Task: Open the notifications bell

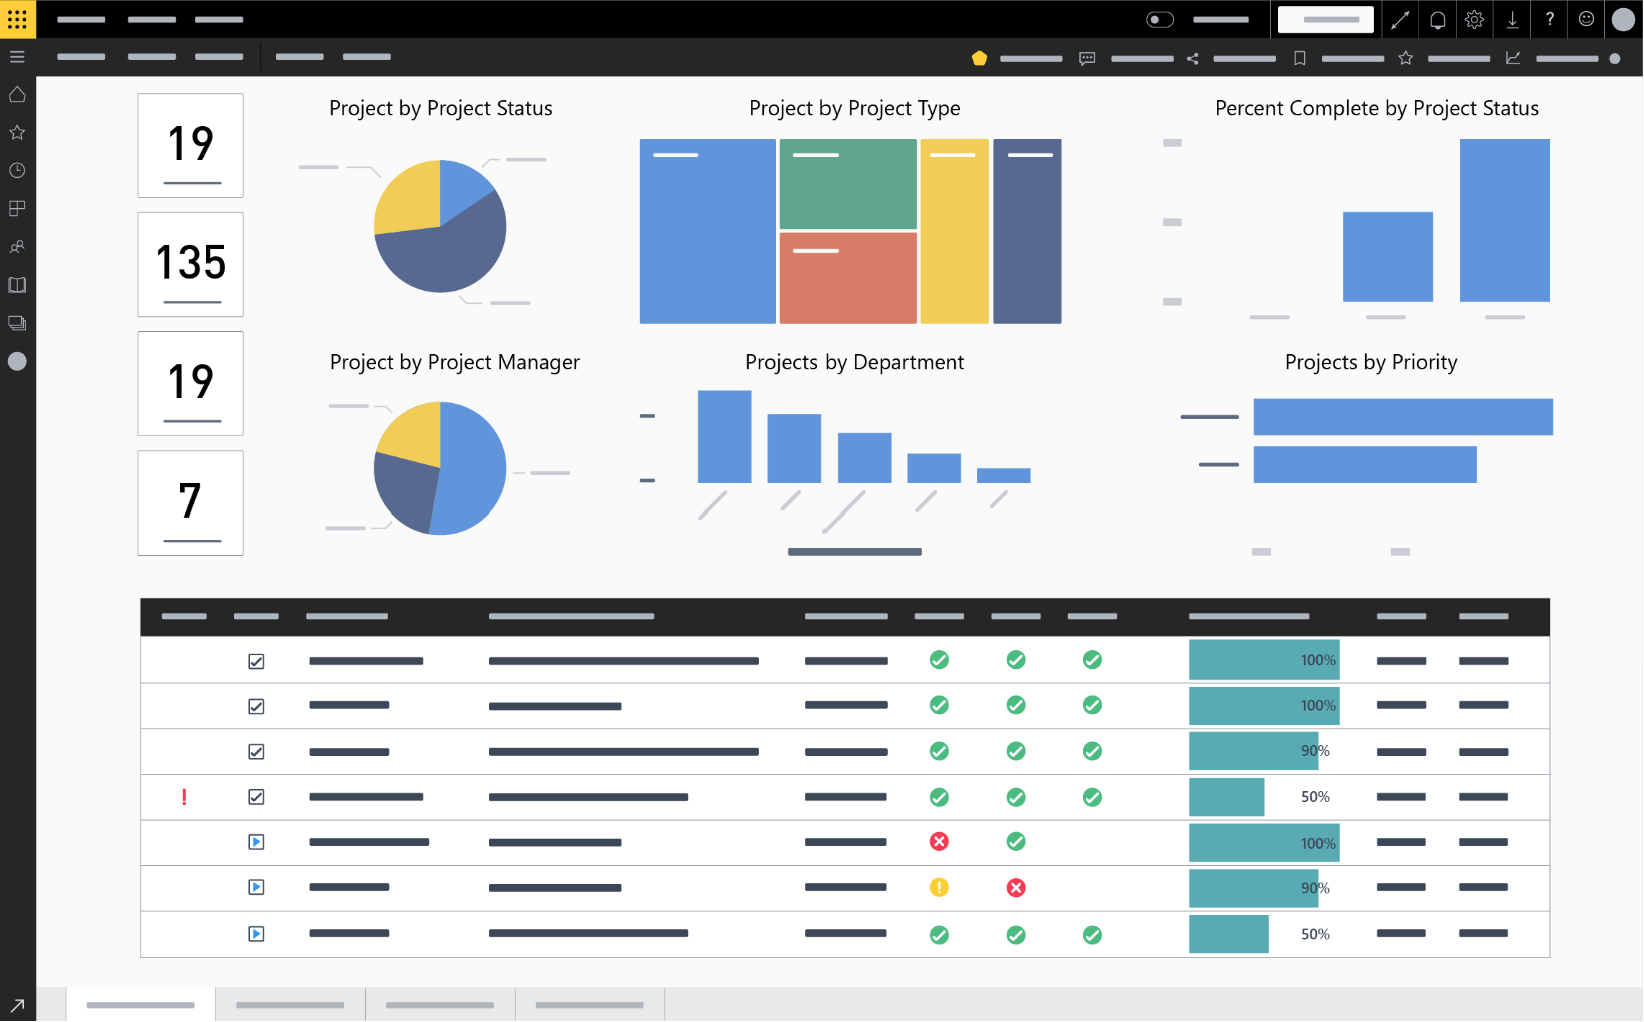Action: 1437,19
